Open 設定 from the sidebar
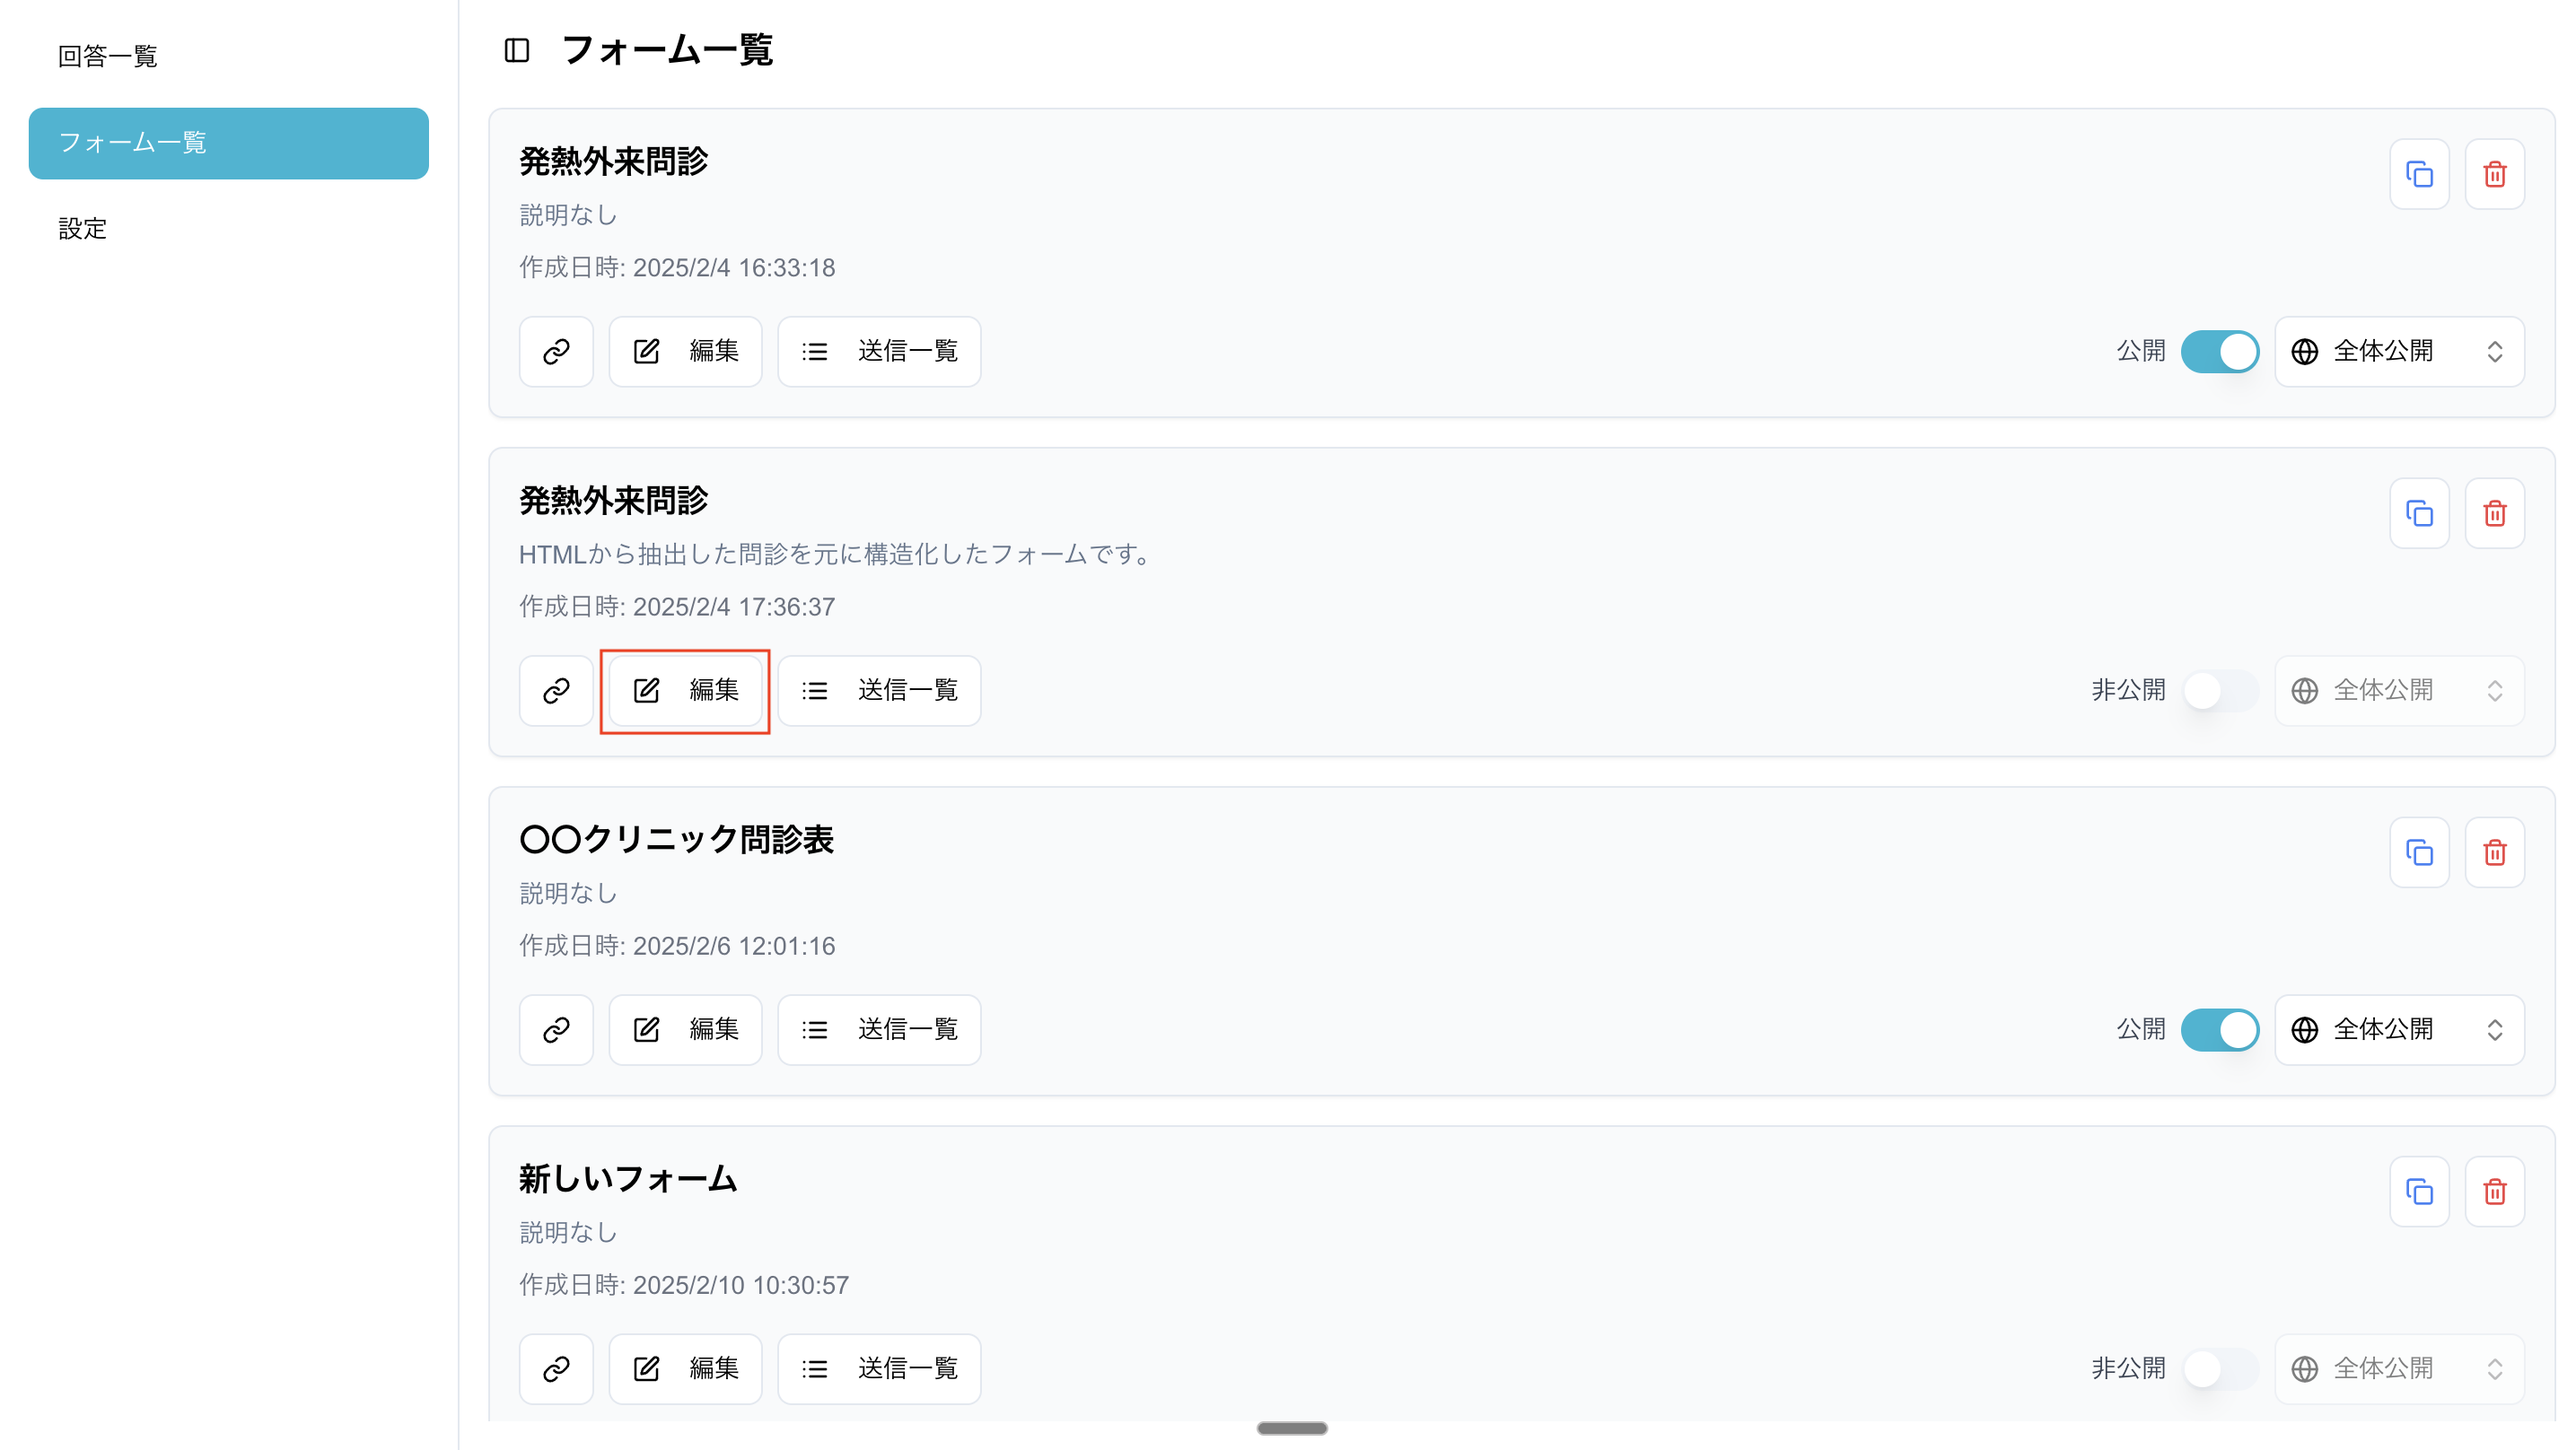This screenshot has width=2576, height=1450. point(82,229)
